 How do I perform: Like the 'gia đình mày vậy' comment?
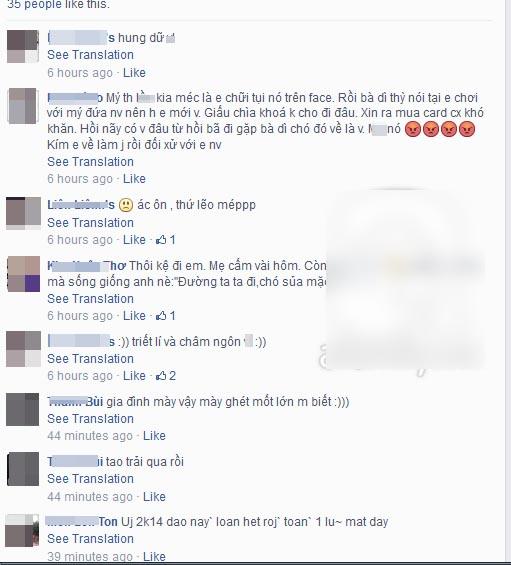coord(154,436)
